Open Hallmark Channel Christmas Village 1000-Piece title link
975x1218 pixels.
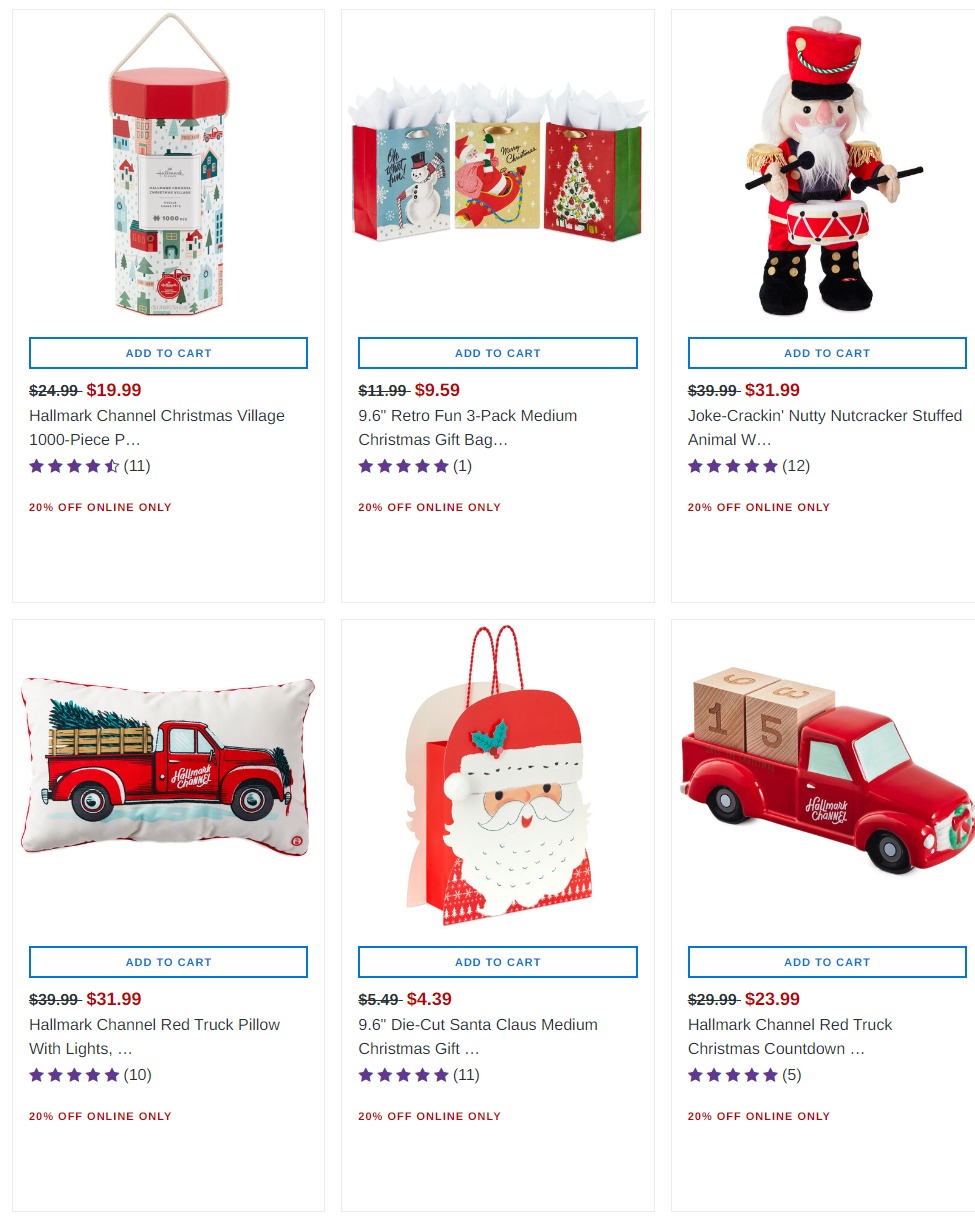[157, 427]
